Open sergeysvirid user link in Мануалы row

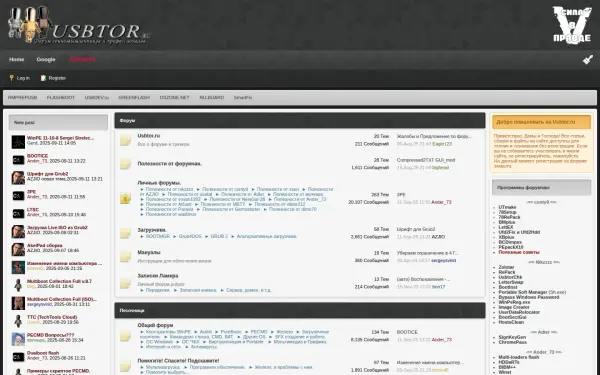[443, 260]
